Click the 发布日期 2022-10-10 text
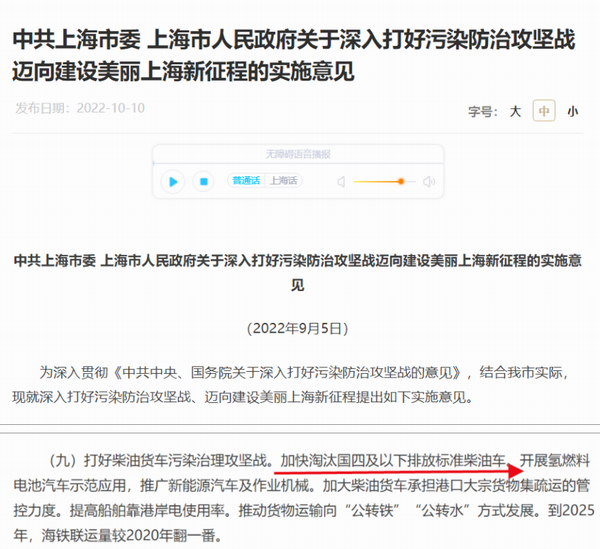This screenshot has height=549, width=600. [x=80, y=108]
